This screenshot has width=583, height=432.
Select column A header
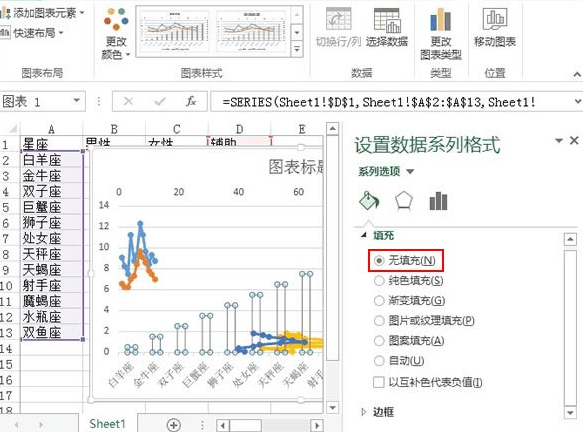pyautogui.click(x=51, y=129)
